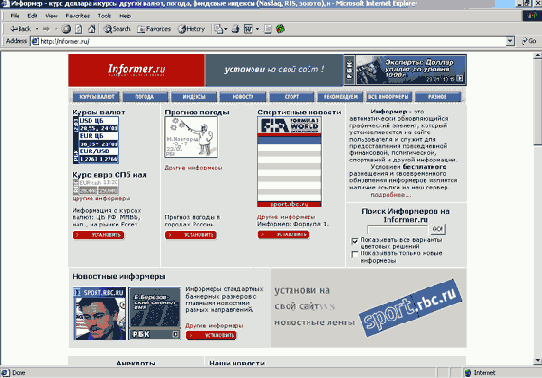Click the scrollbar down arrow
Image resolution: width=542 pixels, height=378 pixels.
(x=538, y=361)
